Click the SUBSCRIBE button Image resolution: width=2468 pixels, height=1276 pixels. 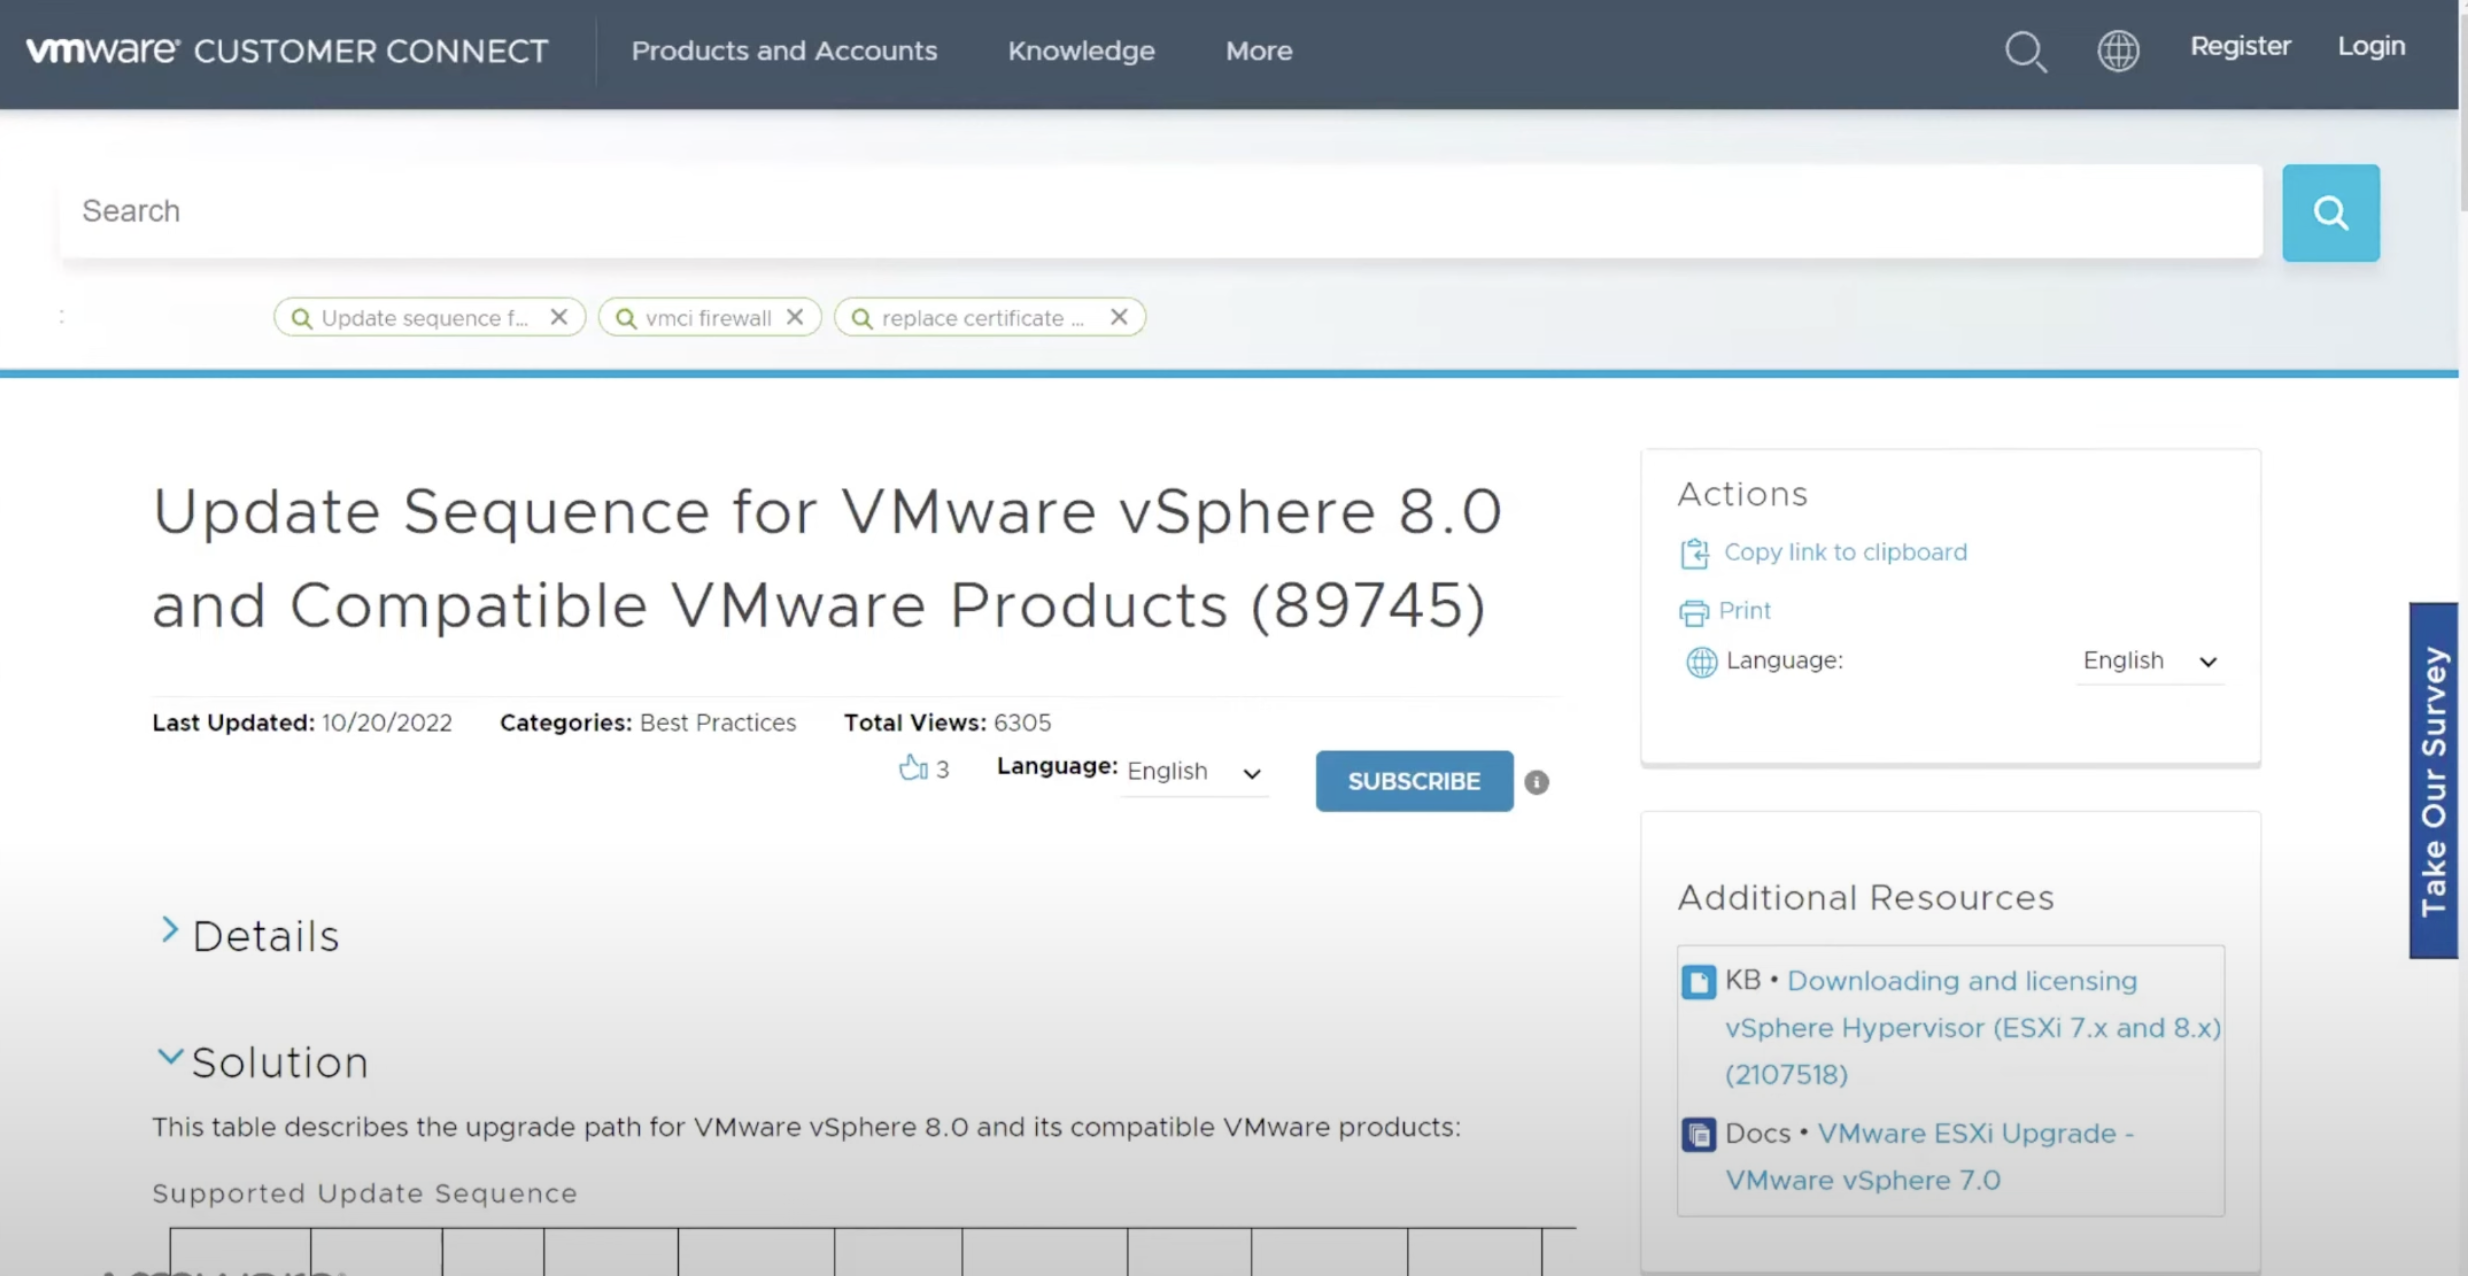[x=1414, y=781]
